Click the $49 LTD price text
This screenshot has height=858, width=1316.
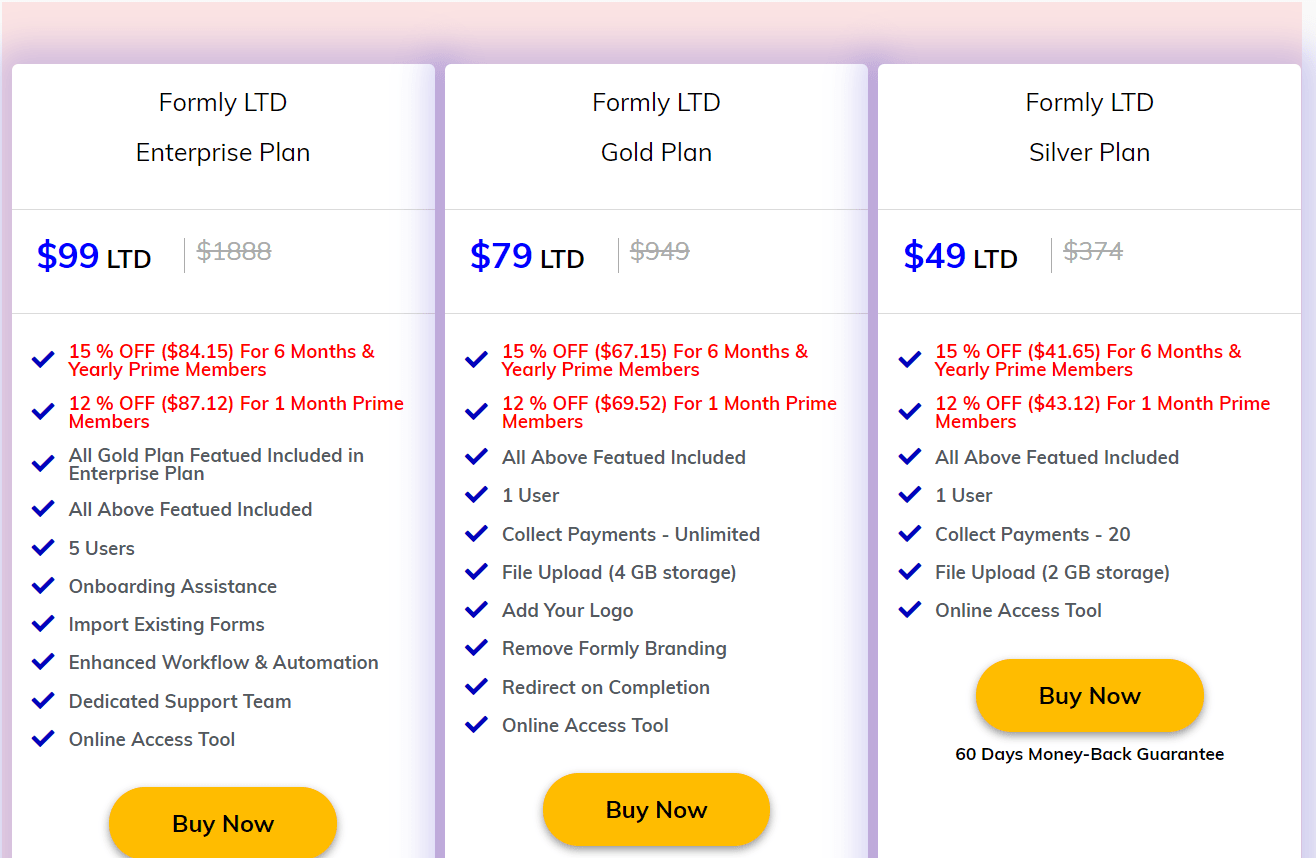(960, 257)
